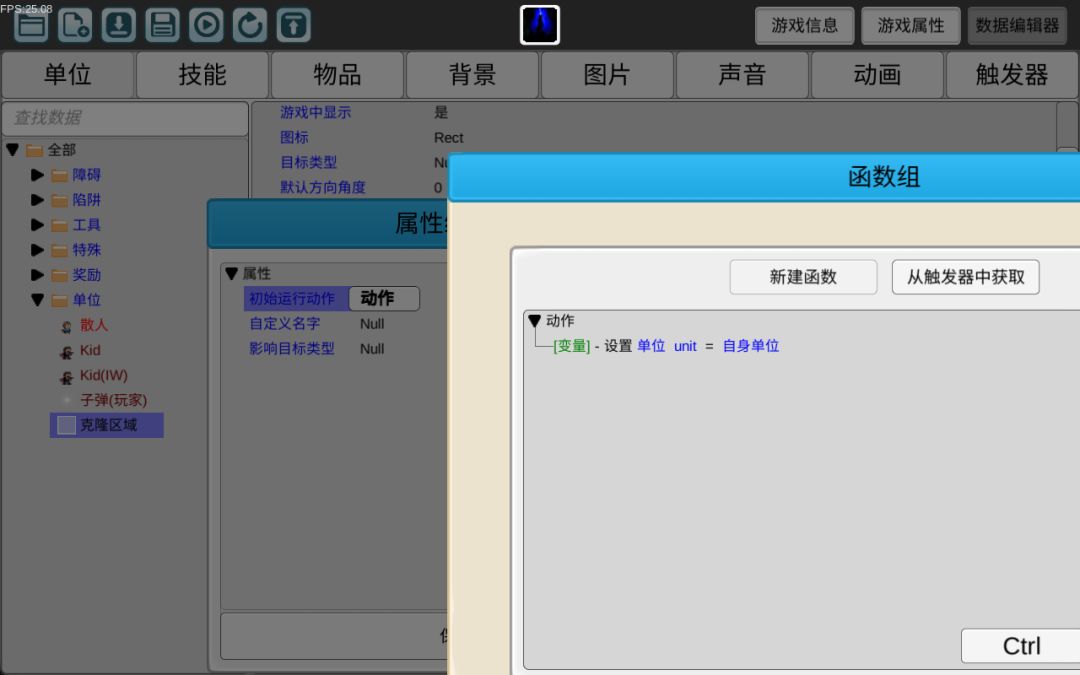Image resolution: width=1080 pixels, height=675 pixels.
Task: Switch to 技能 tab
Action: coord(202,74)
